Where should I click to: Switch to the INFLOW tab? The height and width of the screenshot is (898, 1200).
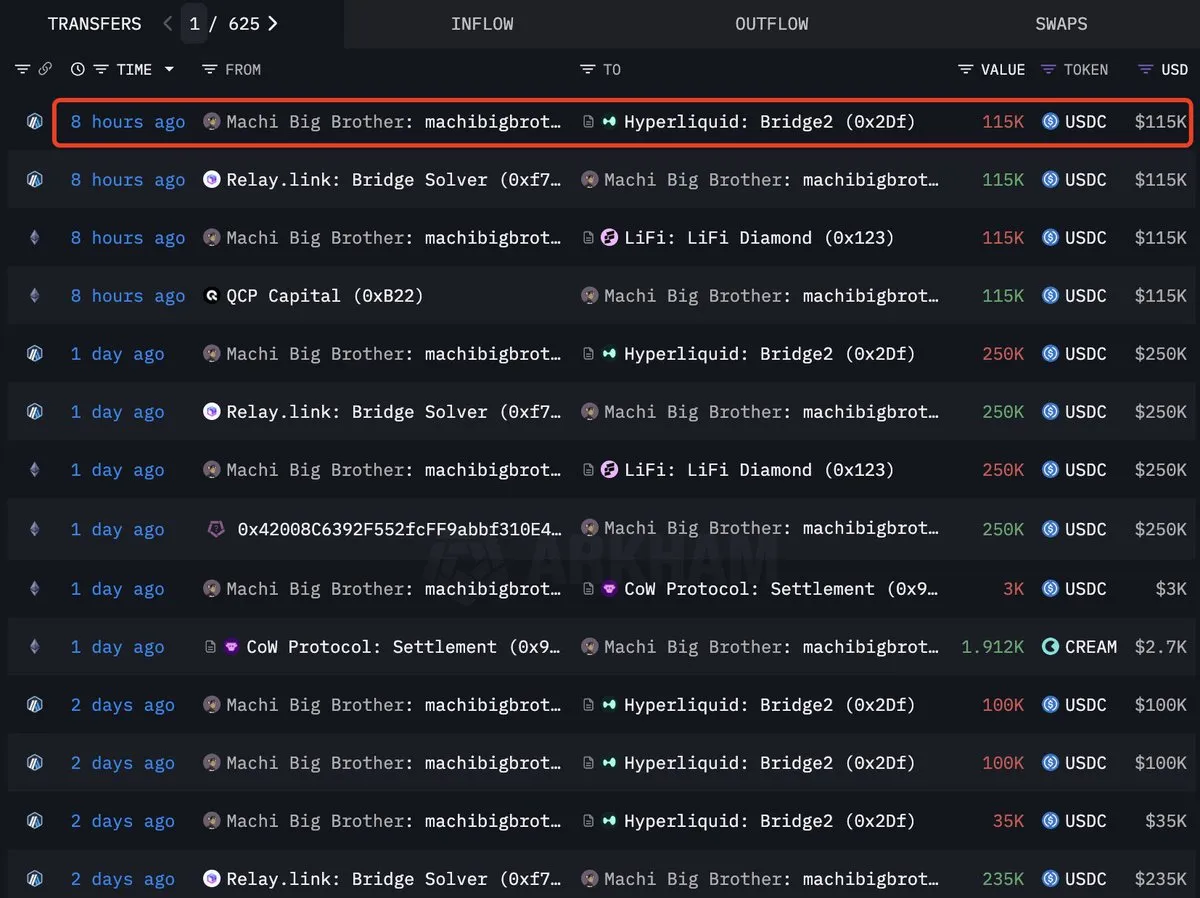(482, 24)
